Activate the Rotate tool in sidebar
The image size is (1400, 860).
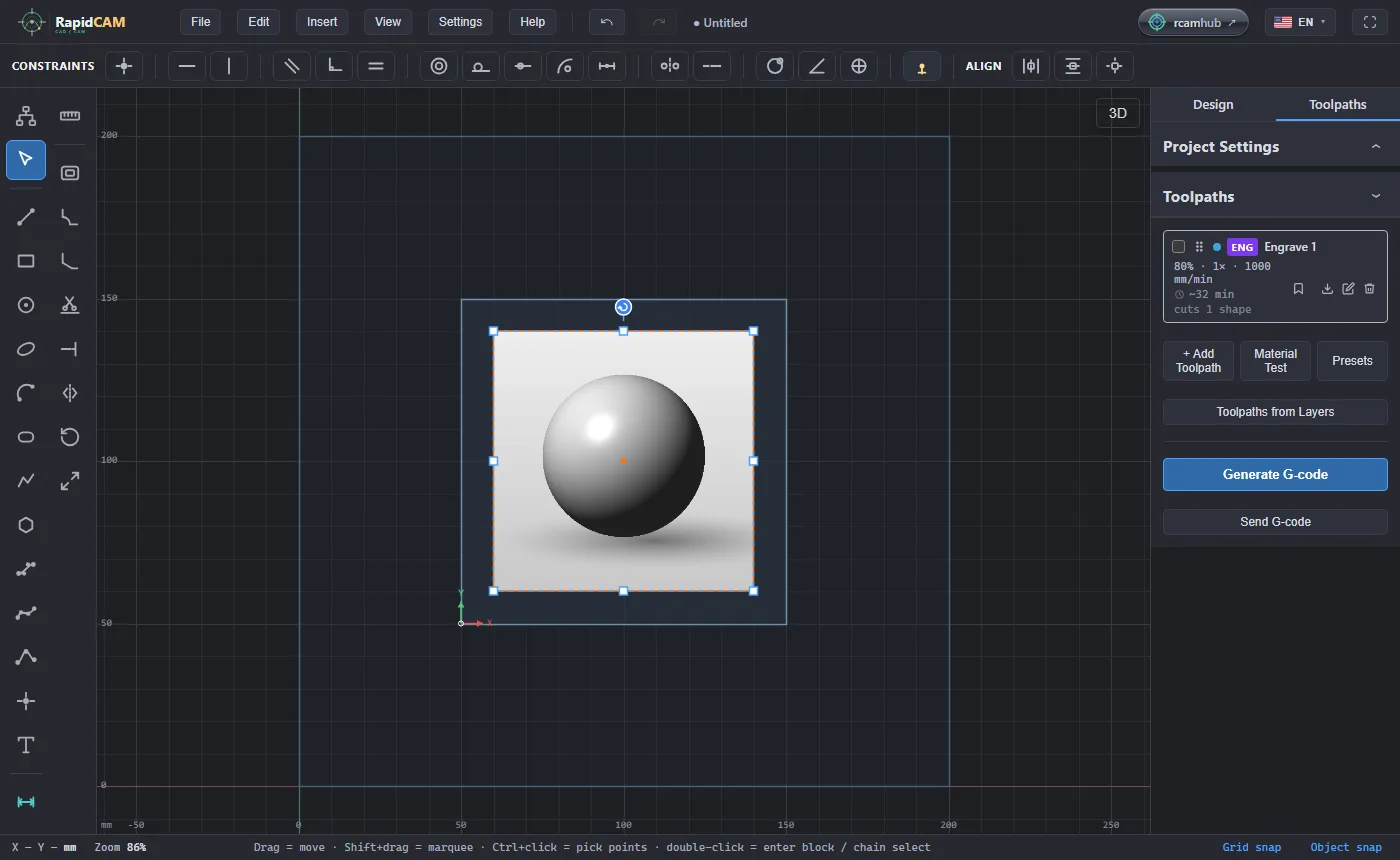70,437
